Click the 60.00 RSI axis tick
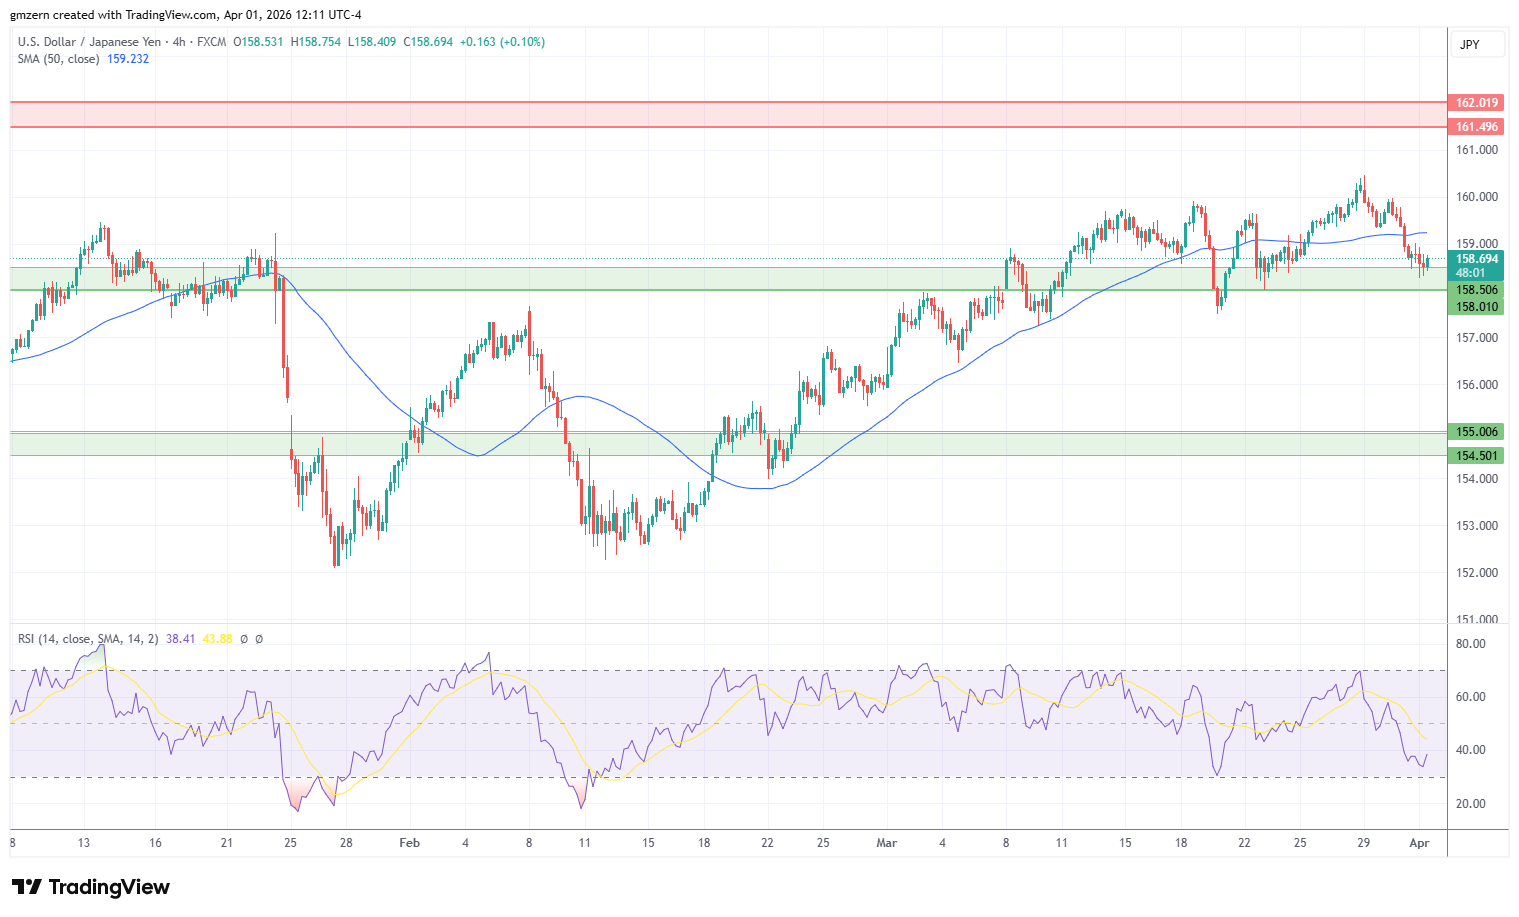Viewport: 1519px width, 917px height. coord(1471,697)
